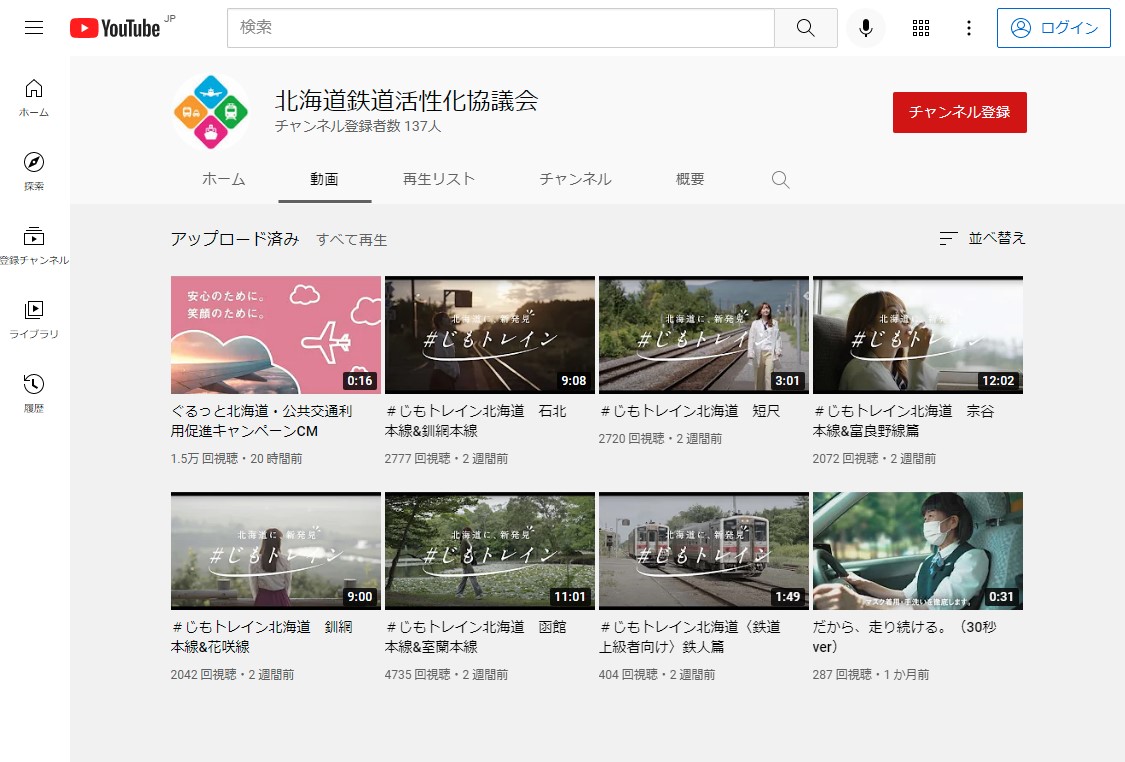Open title じもトレイン北海道 石北本線&釧網本線

[475, 421]
